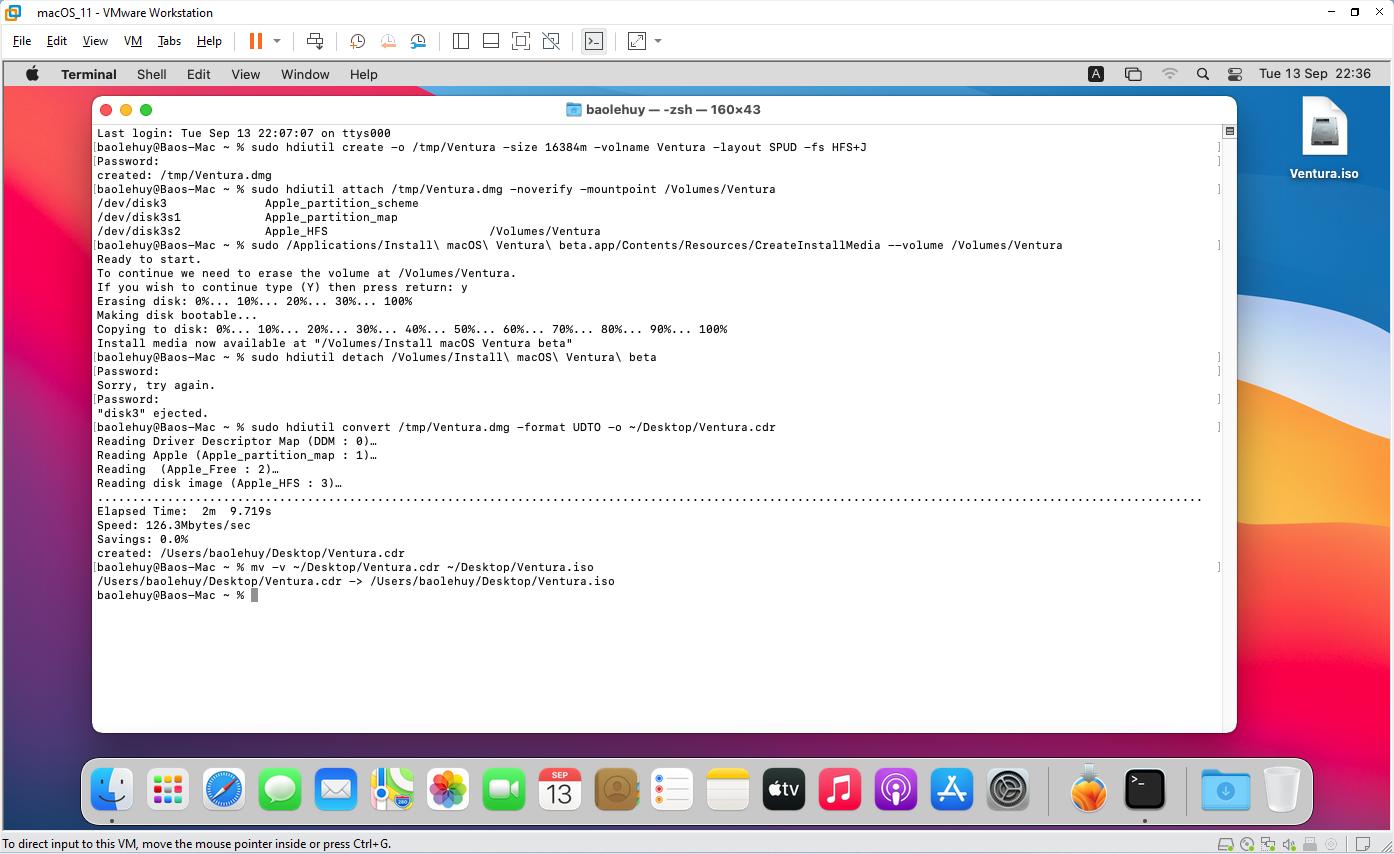The image size is (1394, 854).
Task: Send Ctrl+Alt+Del to the virtual machine
Action: [315, 41]
